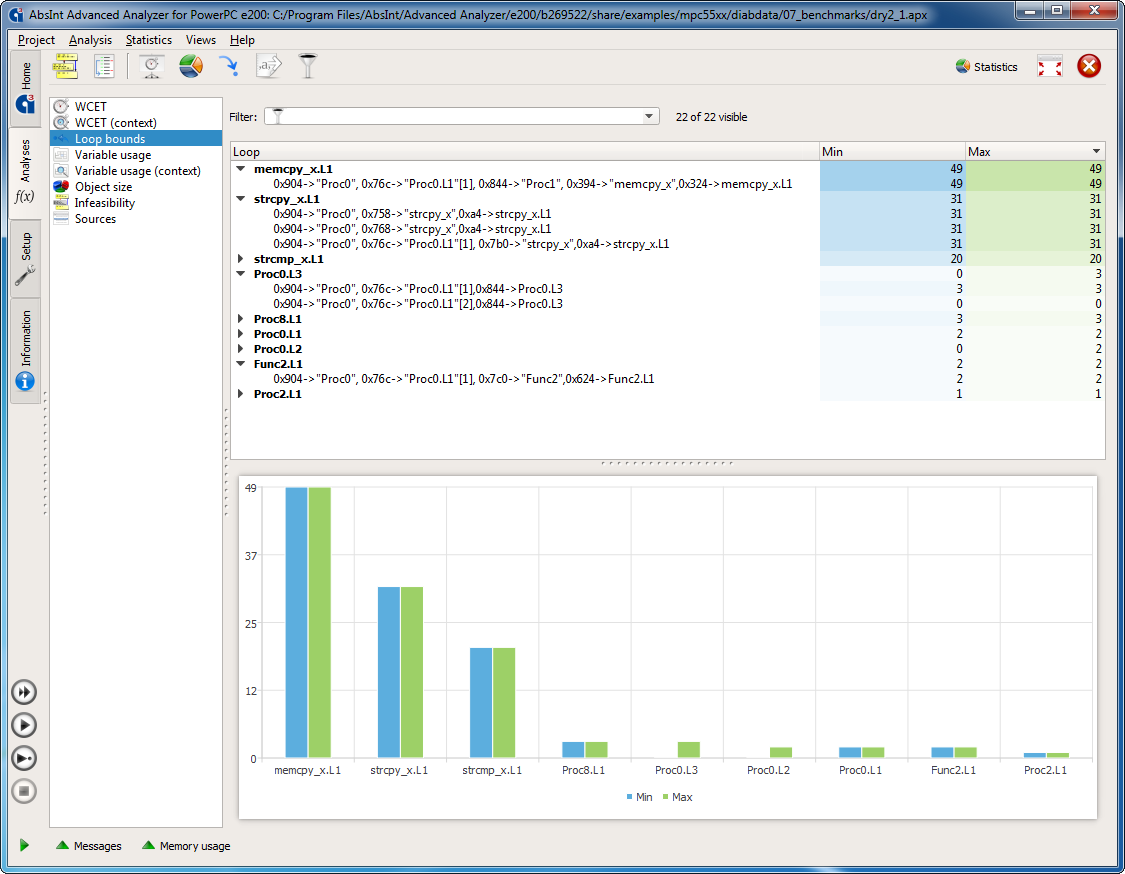Open the WCET (context) view
This screenshot has height=874, width=1125.
136,123
